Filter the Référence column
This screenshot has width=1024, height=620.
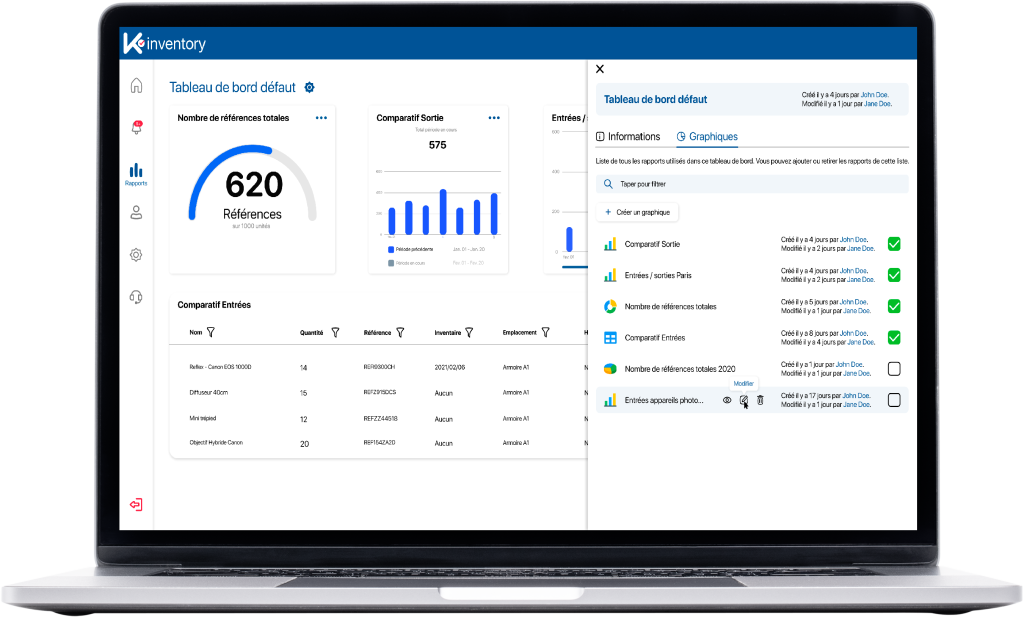pos(400,333)
